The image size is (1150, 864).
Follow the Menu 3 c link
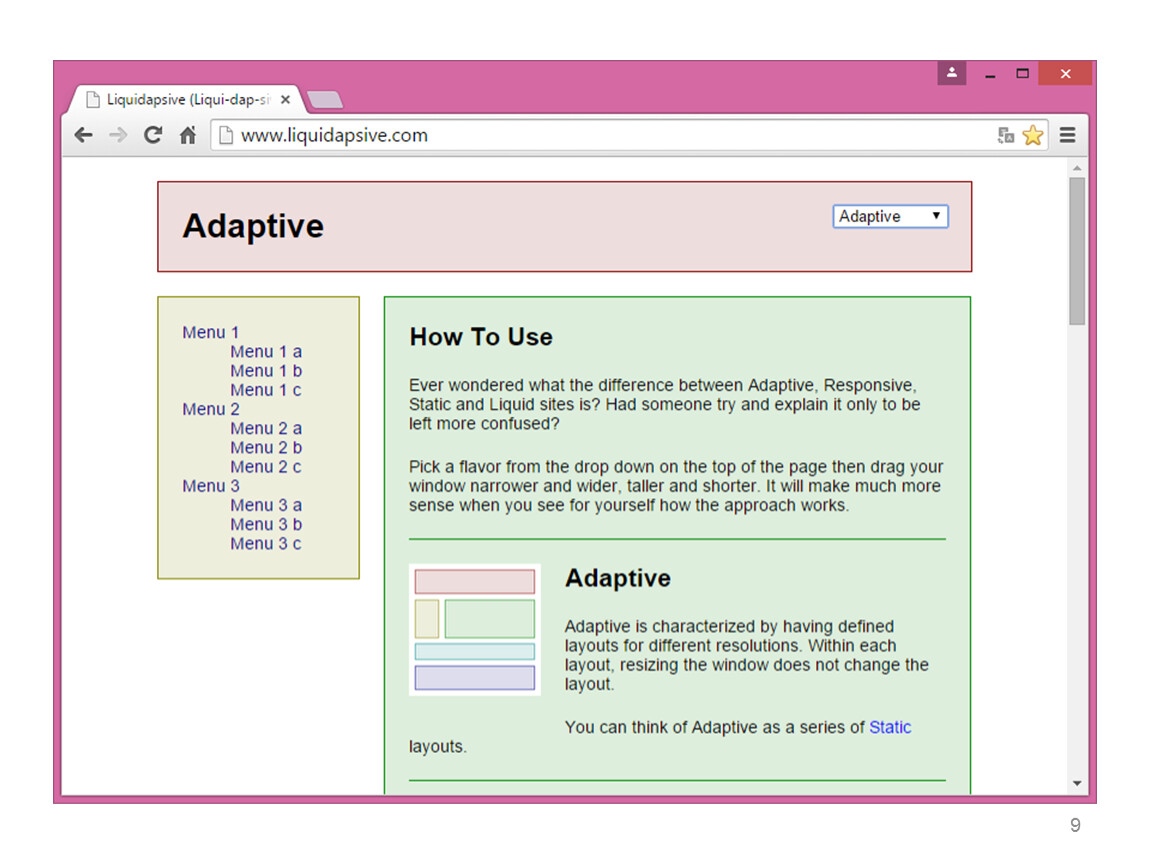[265, 543]
